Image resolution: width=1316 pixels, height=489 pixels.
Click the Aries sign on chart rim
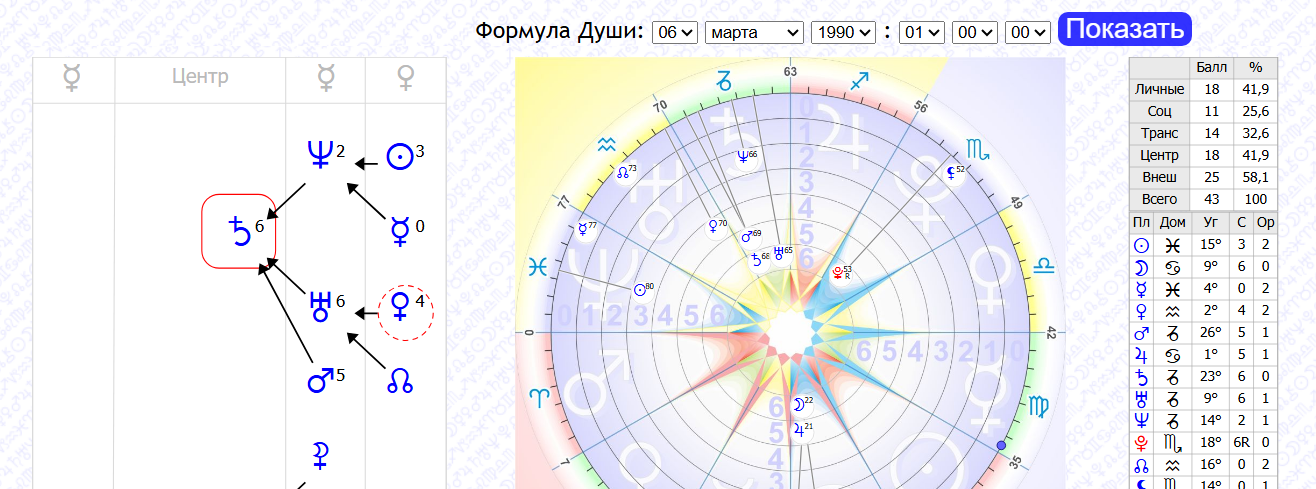(x=539, y=397)
